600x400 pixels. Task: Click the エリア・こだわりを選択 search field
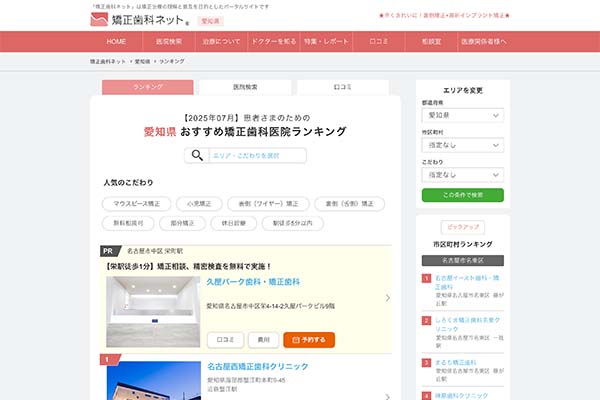[257, 156]
